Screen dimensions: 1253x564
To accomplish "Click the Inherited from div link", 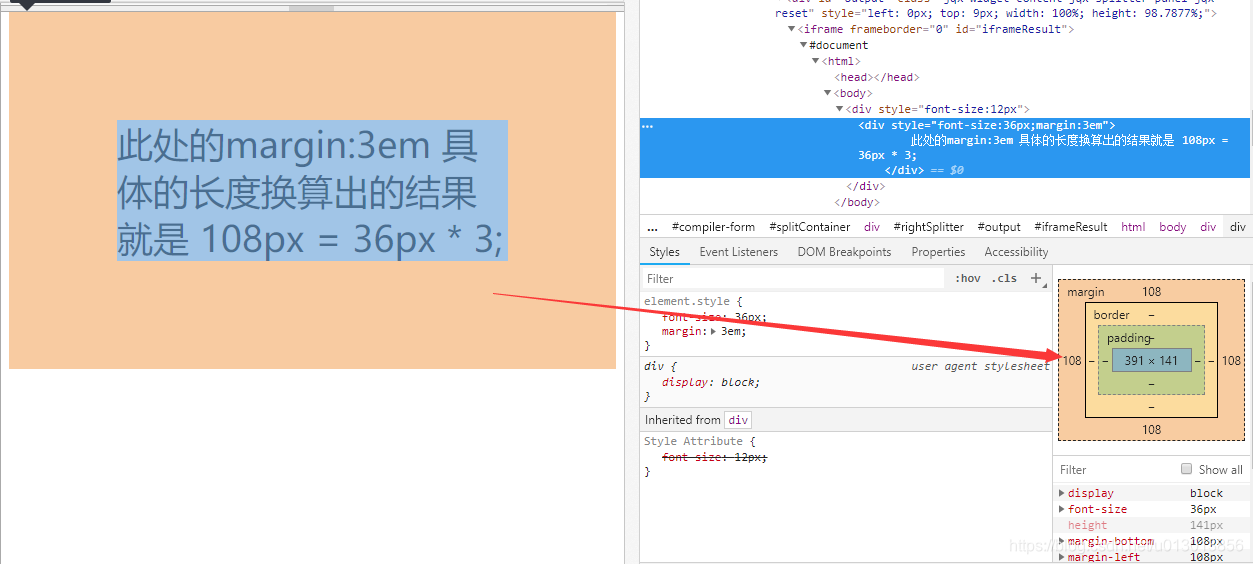I will coord(738,420).
